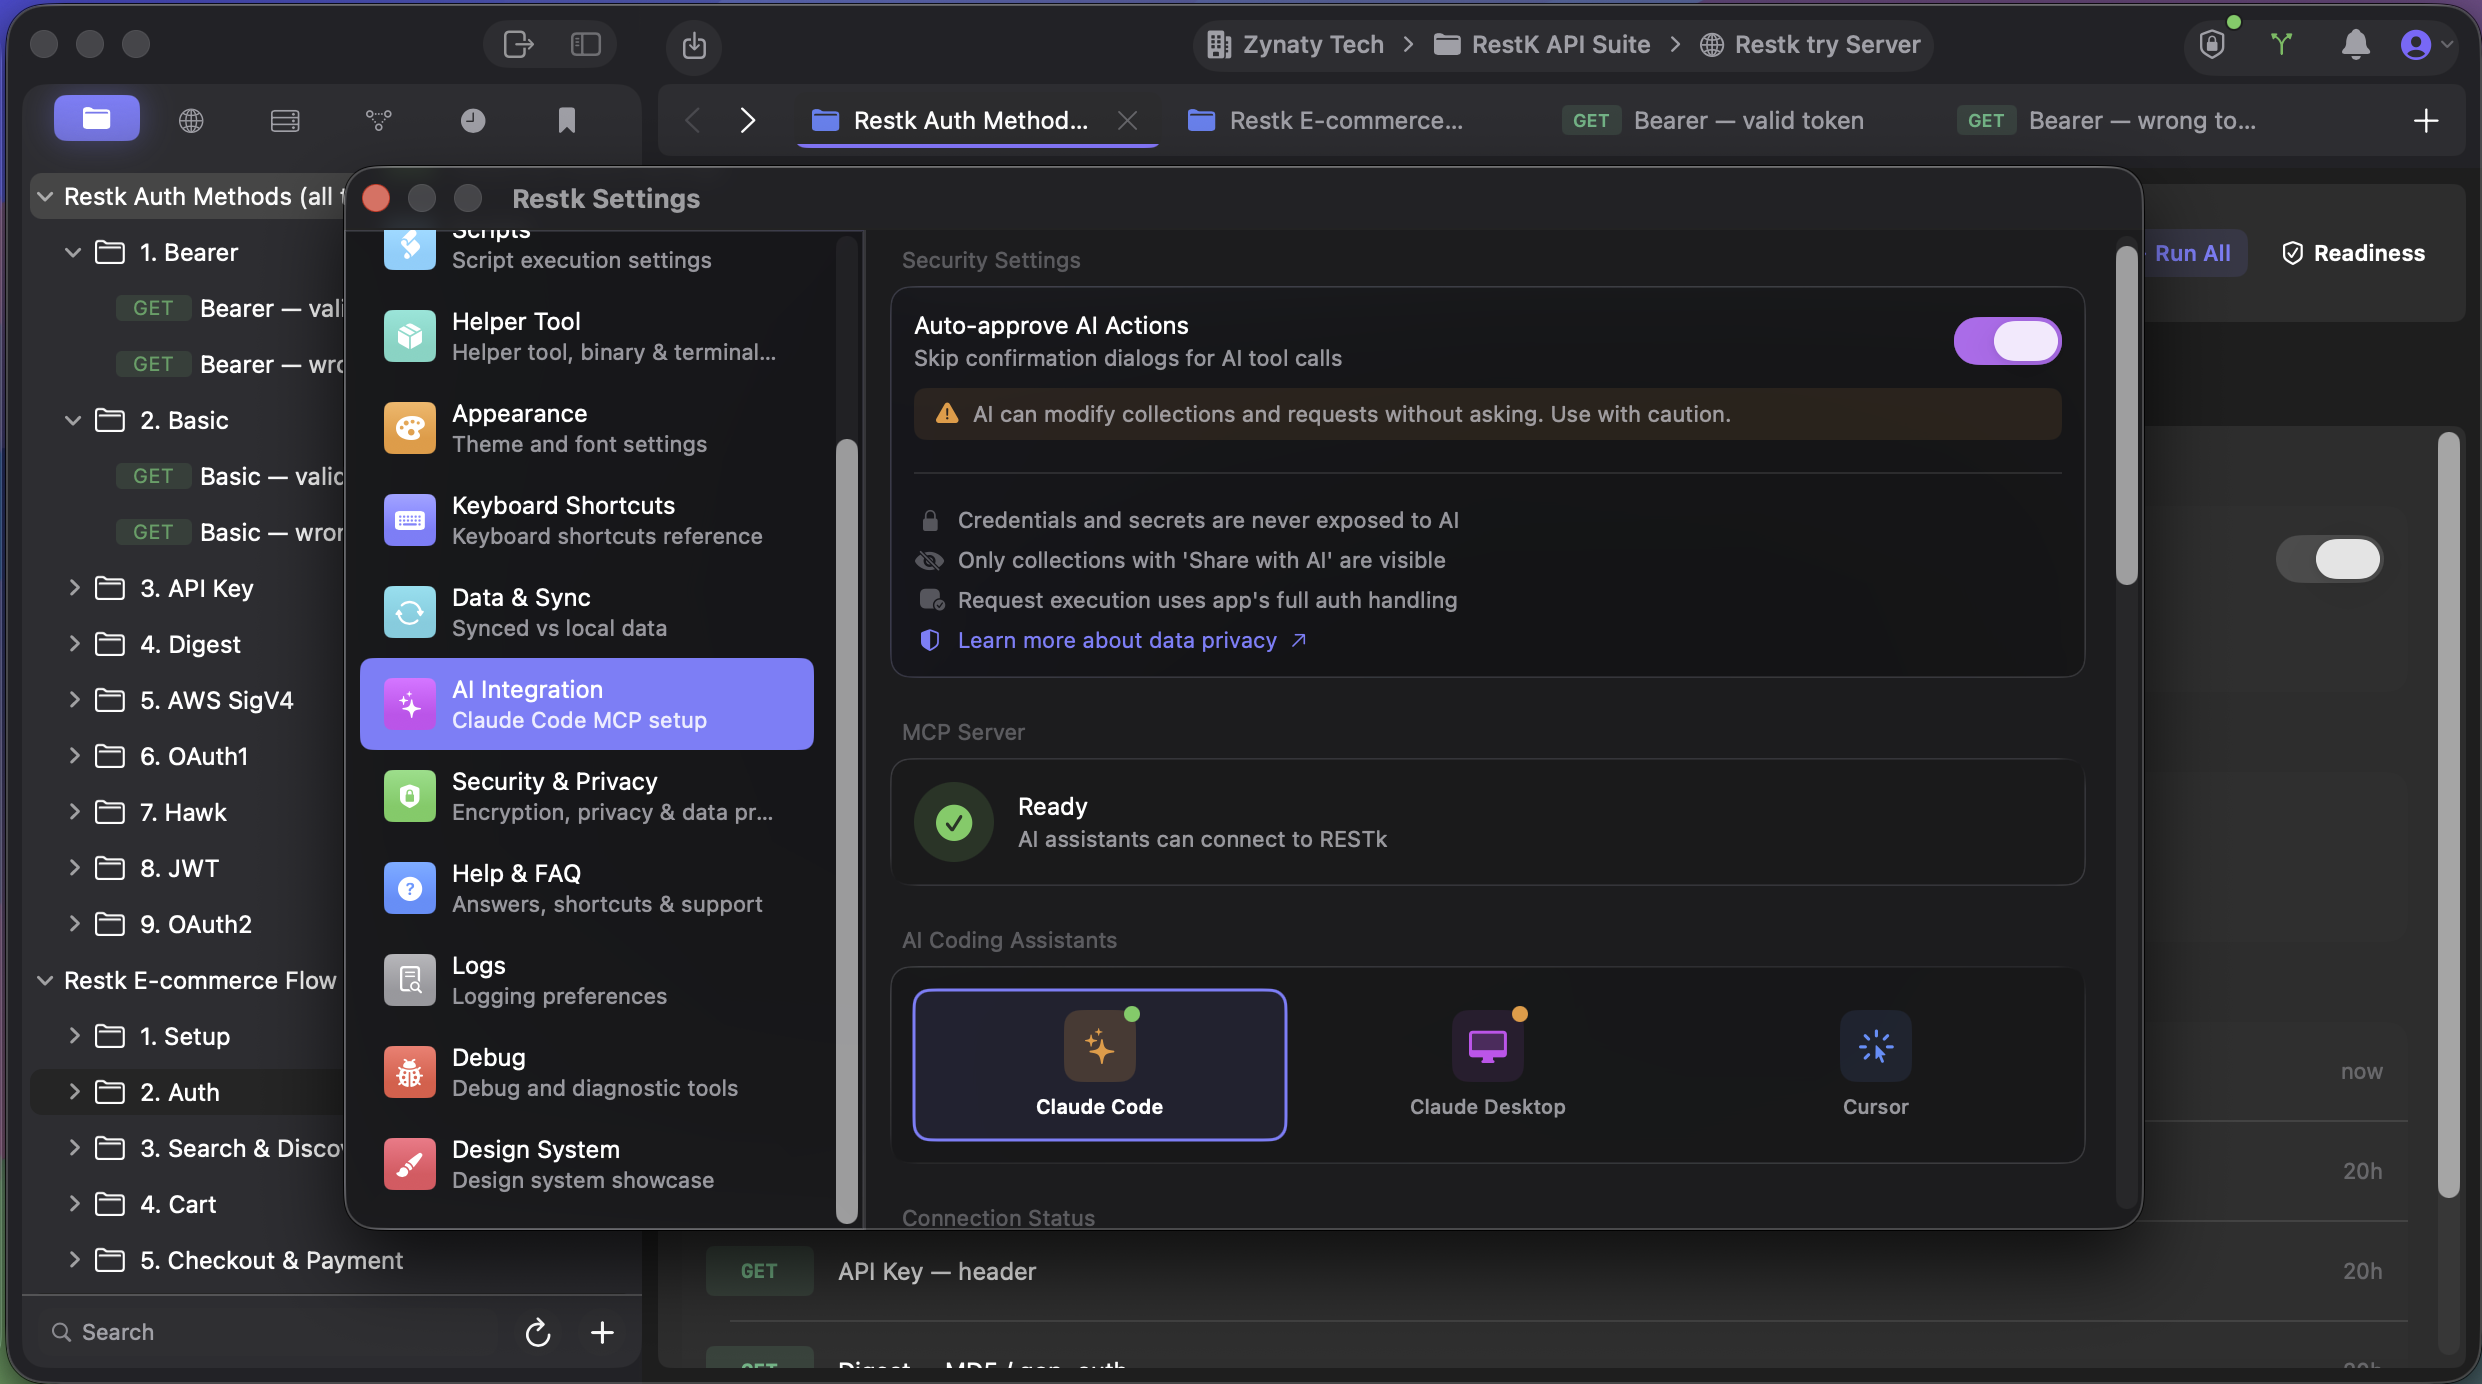Collapse the 1. Bearer folder
The height and width of the screenshot is (1384, 2482).
click(x=73, y=252)
